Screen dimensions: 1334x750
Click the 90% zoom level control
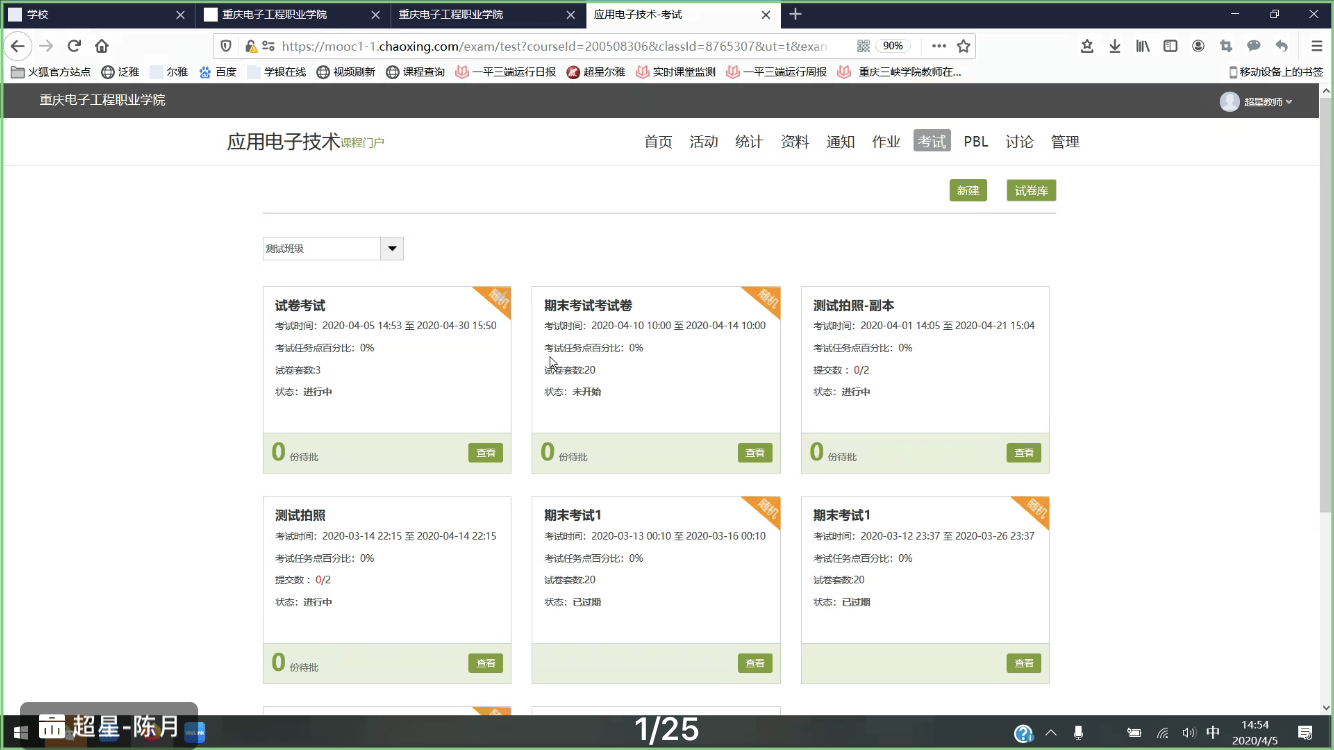pos(893,45)
